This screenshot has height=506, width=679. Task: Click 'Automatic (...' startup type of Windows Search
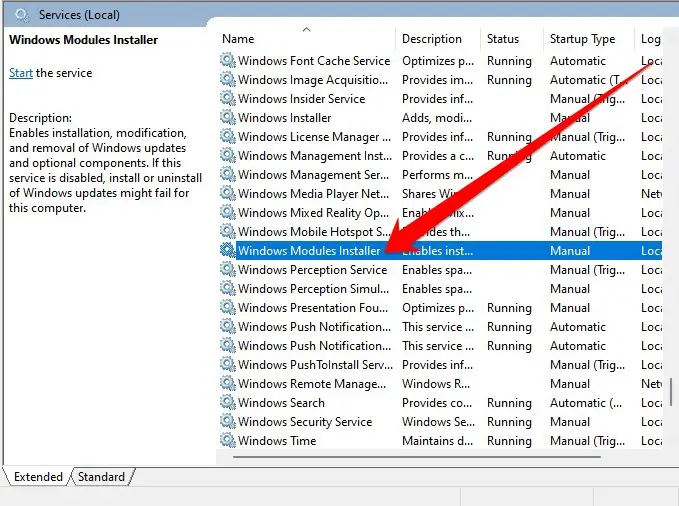tap(586, 403)
